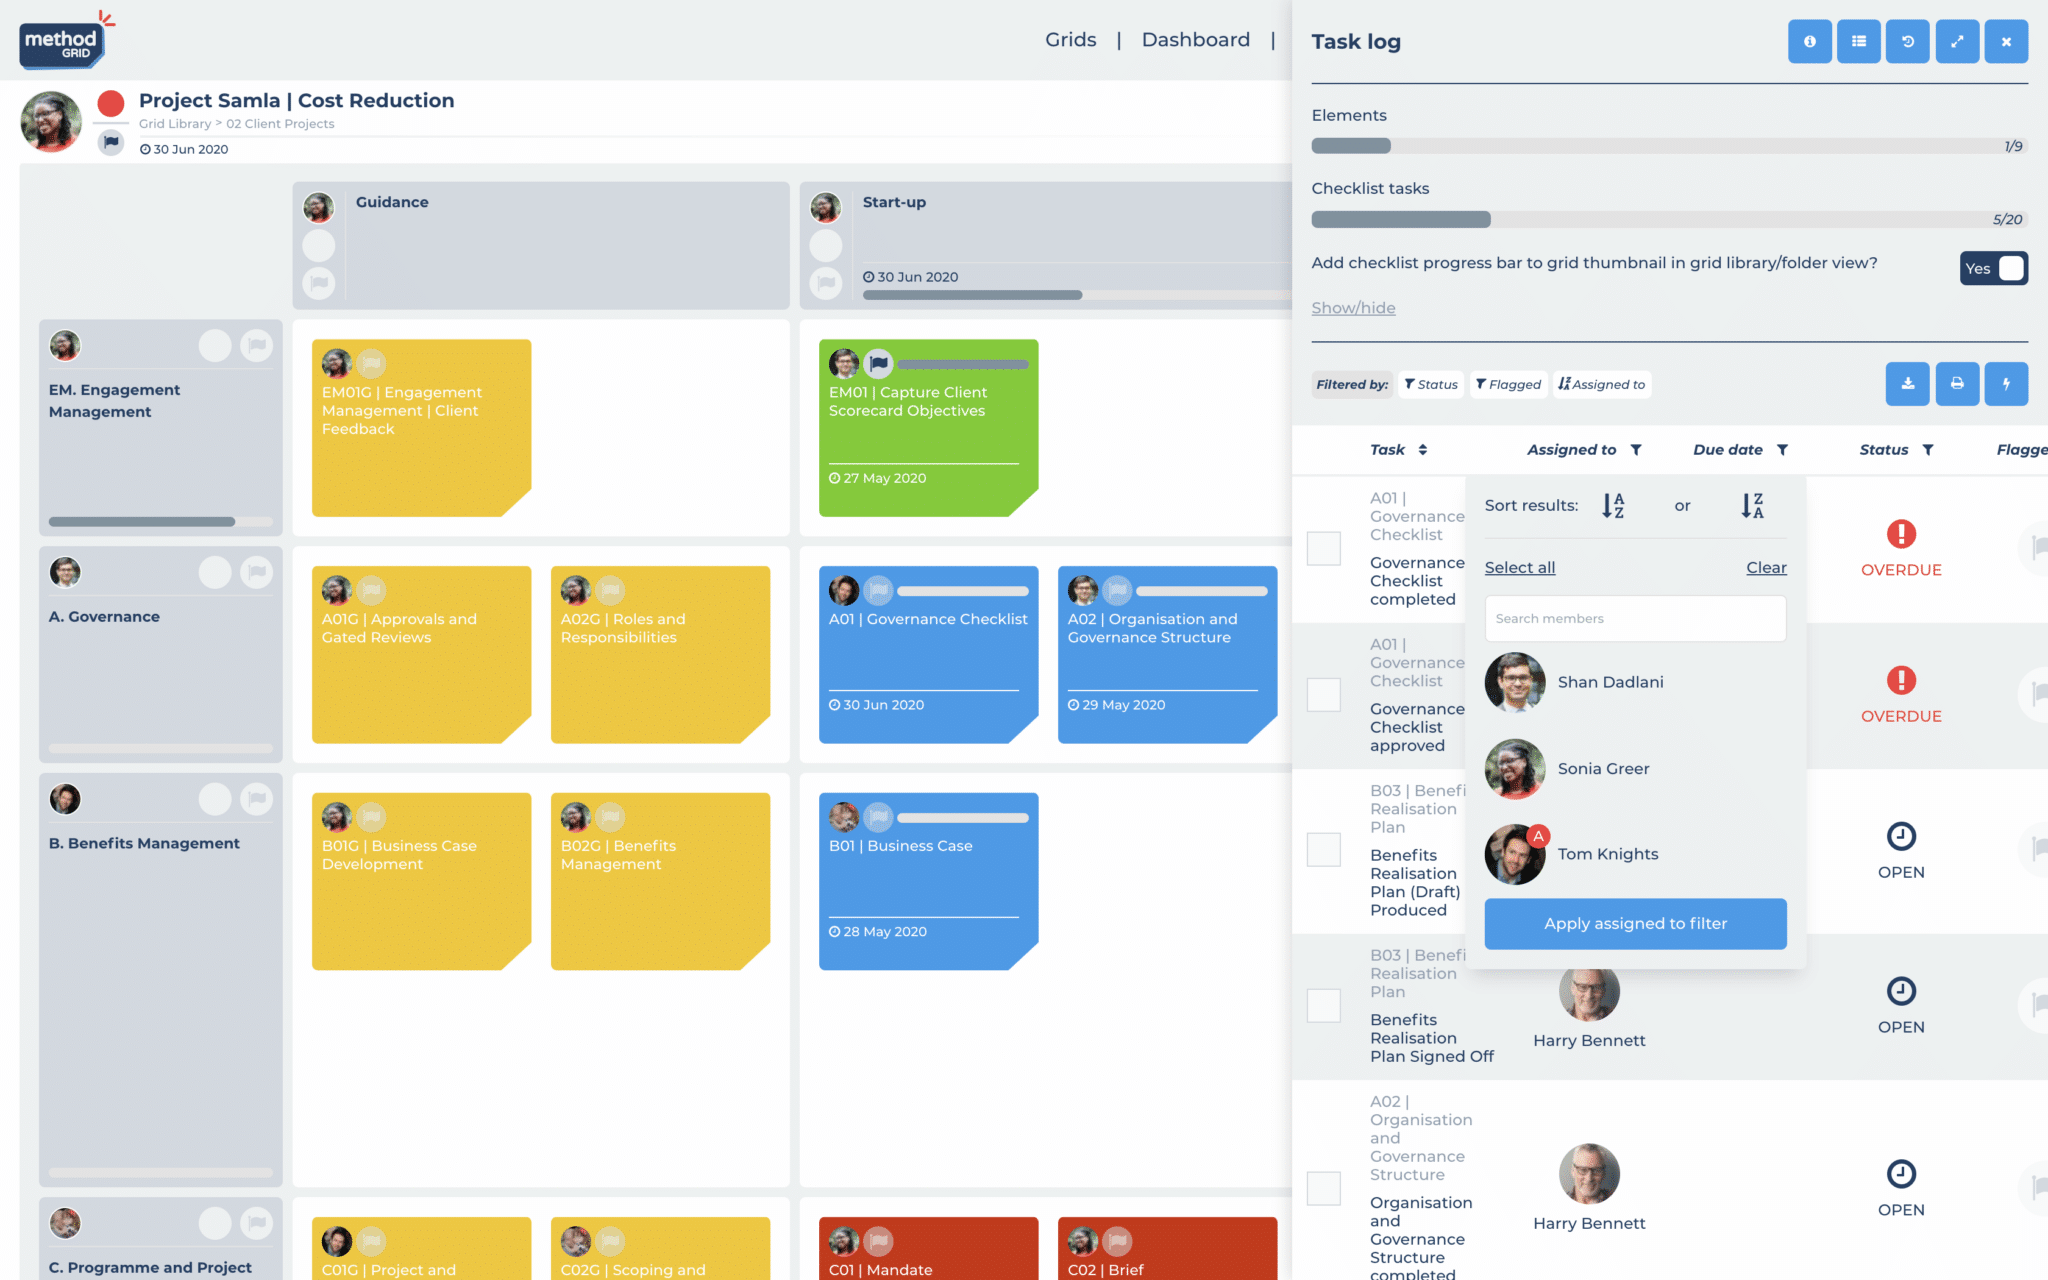Check the Benefits Realisation Plan (Draft) Produced box
Image resolution: width=2048 pixels, height=1280 pixels.
(x=1324, y=850)
